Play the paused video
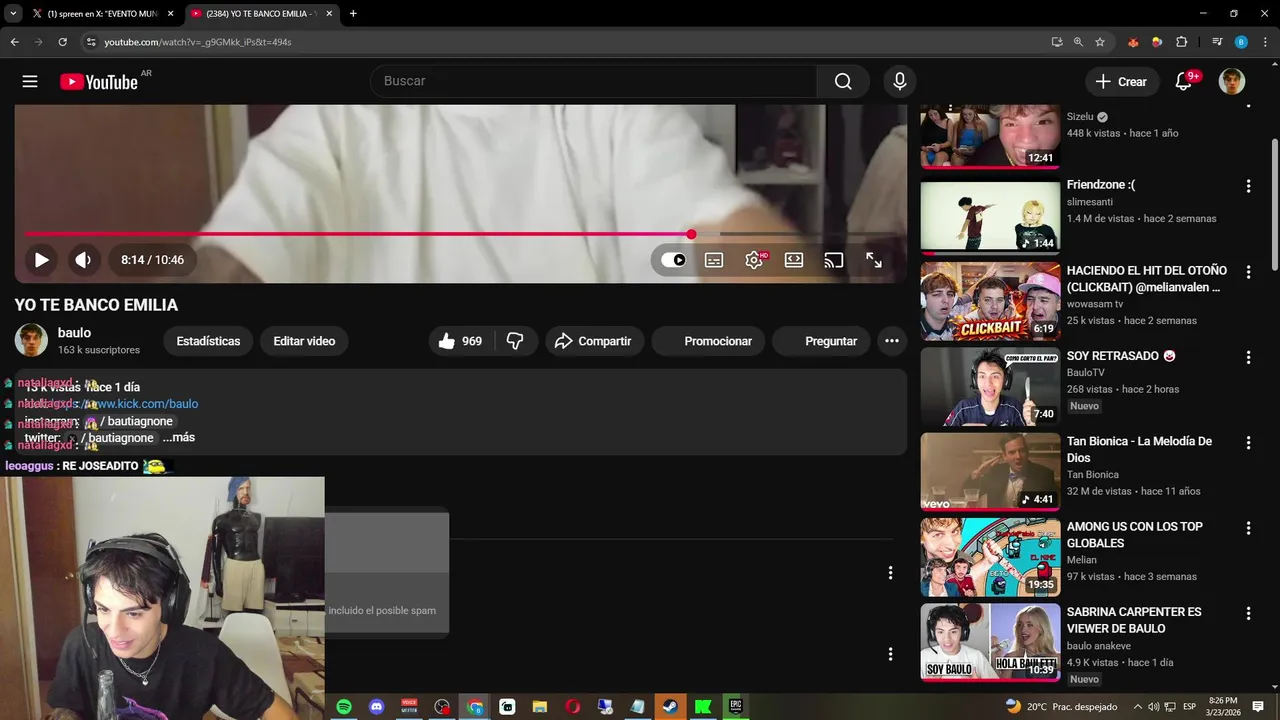The height and width of the screenshot is (720, 1280). point(41,260)
